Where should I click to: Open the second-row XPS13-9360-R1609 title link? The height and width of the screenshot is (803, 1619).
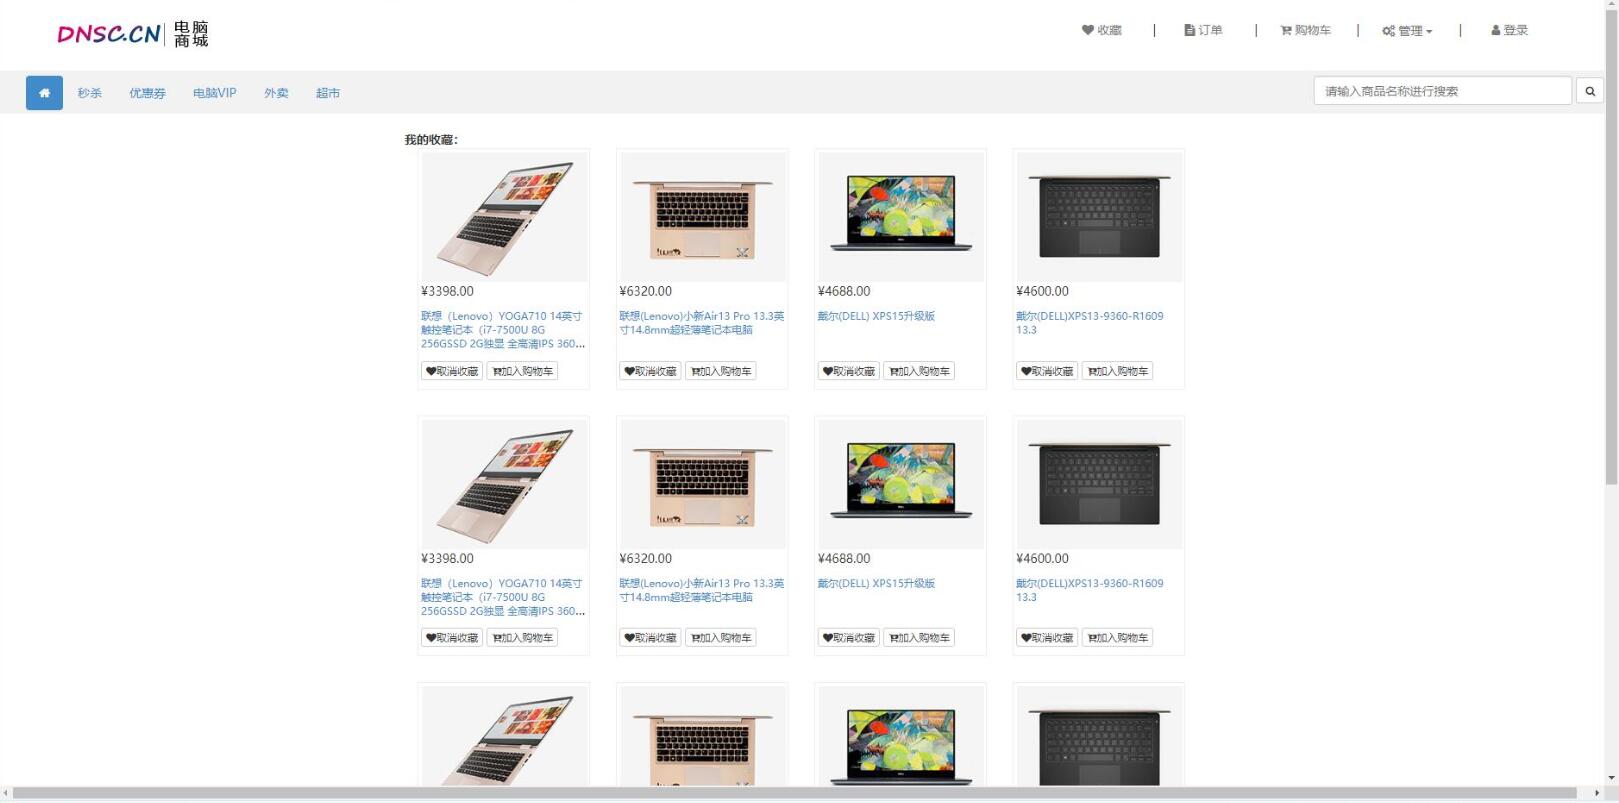pyautogui.click(x=1090, y=590)
